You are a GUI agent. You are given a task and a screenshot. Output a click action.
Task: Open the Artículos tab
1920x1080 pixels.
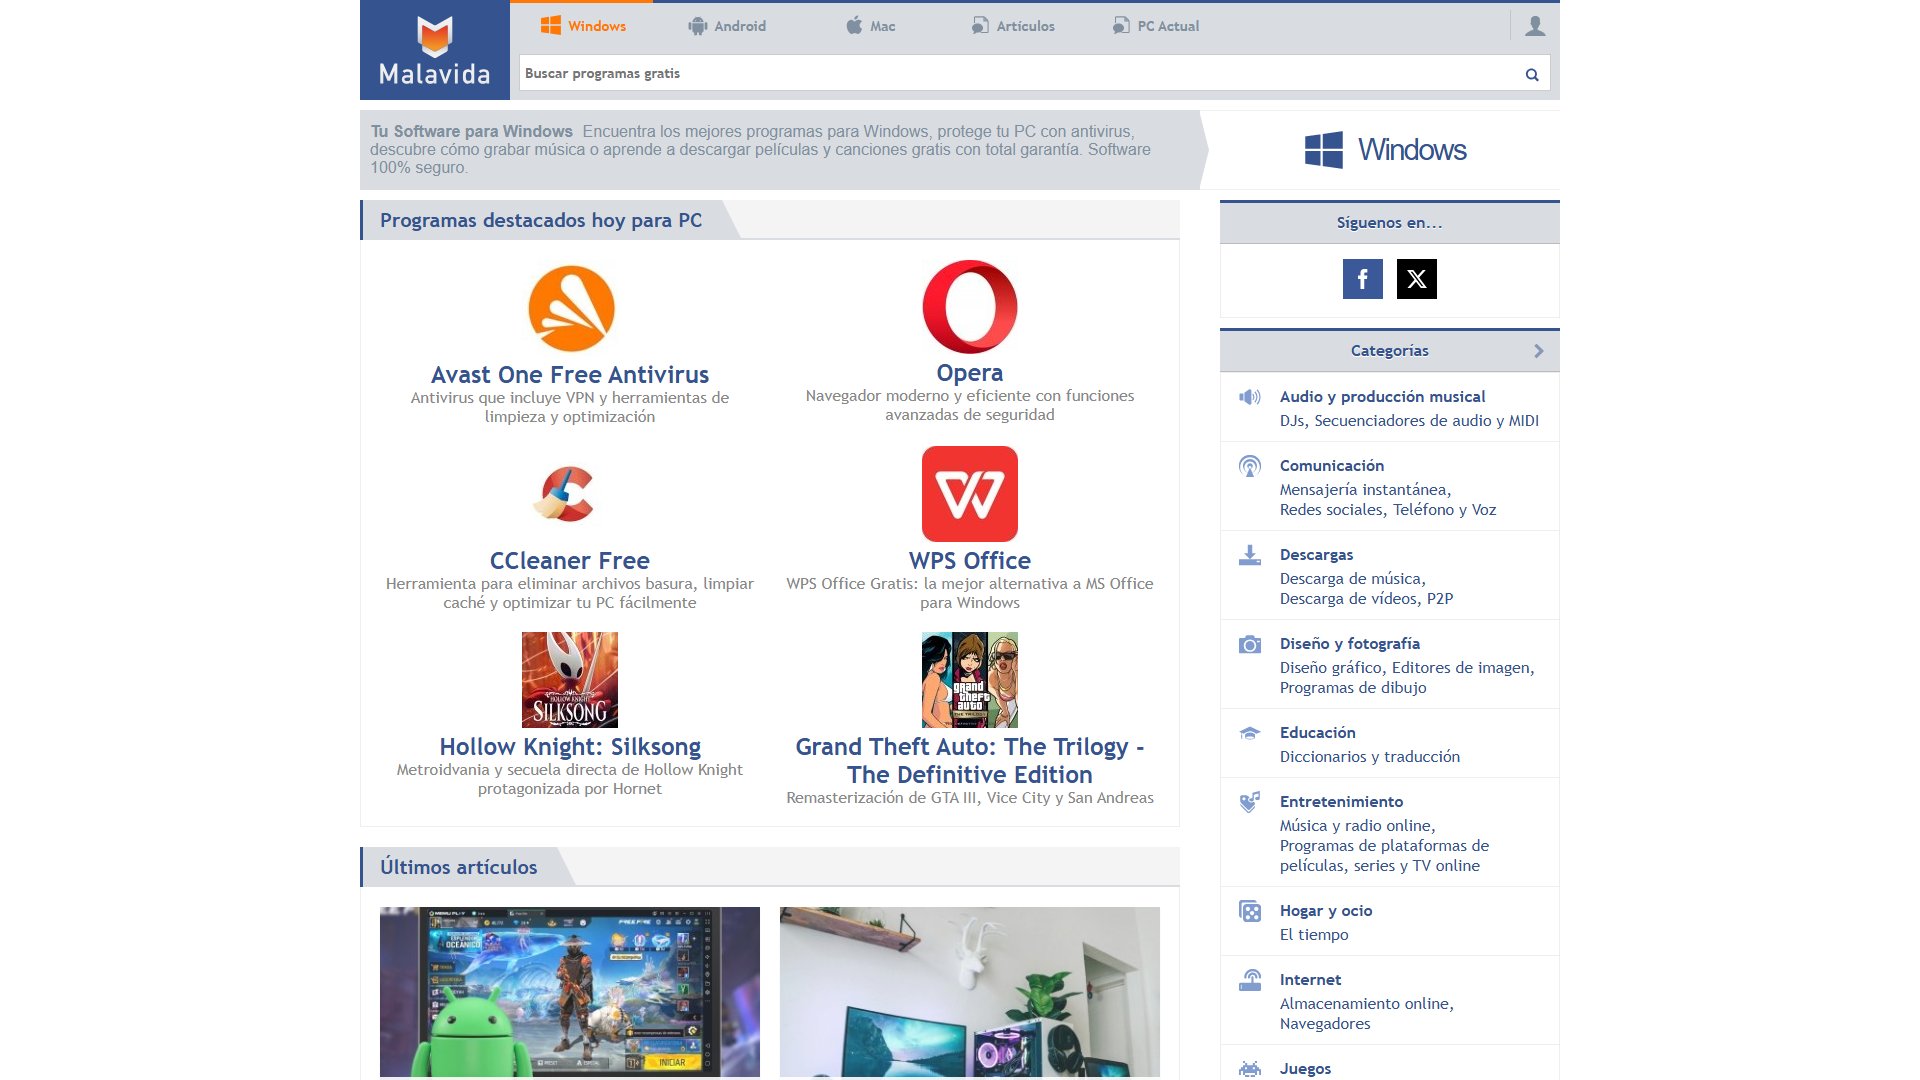coord(1013,26)
